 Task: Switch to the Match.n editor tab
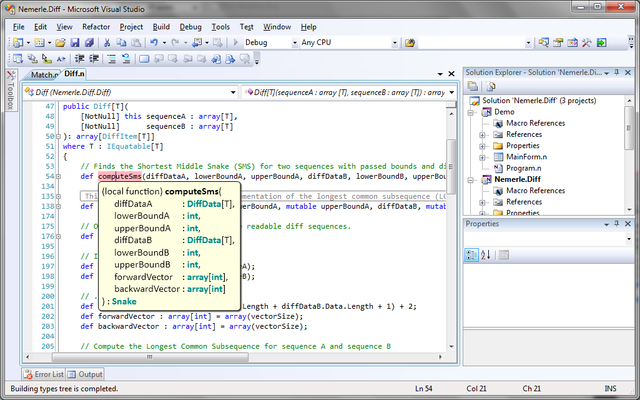click(44, 75)
